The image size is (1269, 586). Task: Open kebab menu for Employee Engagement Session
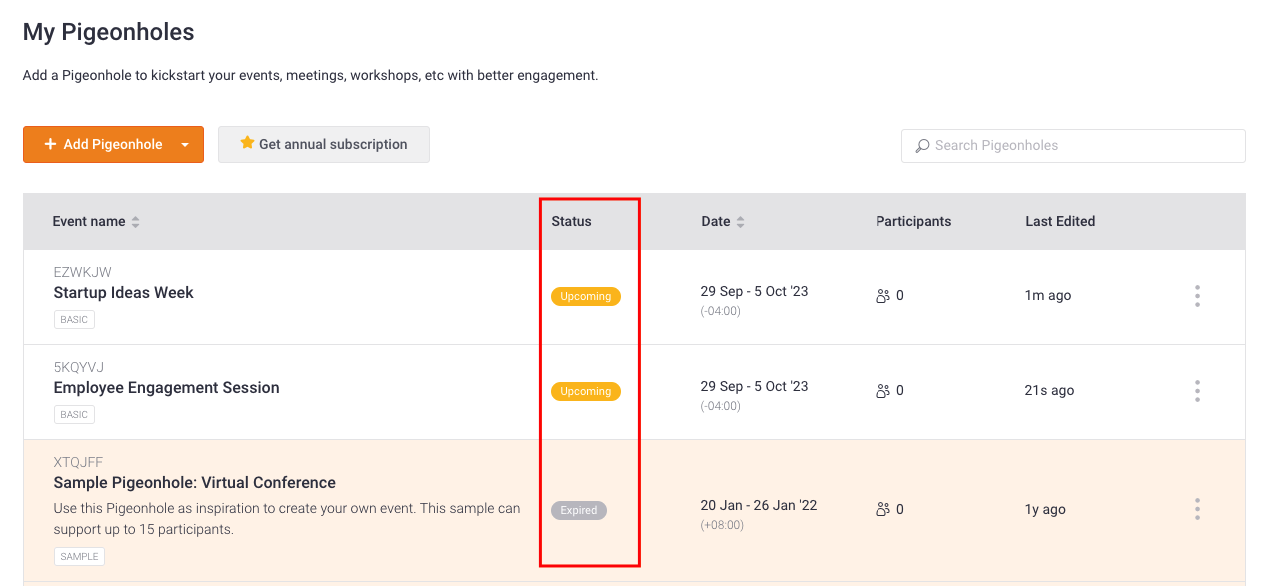pos(1197,391)
